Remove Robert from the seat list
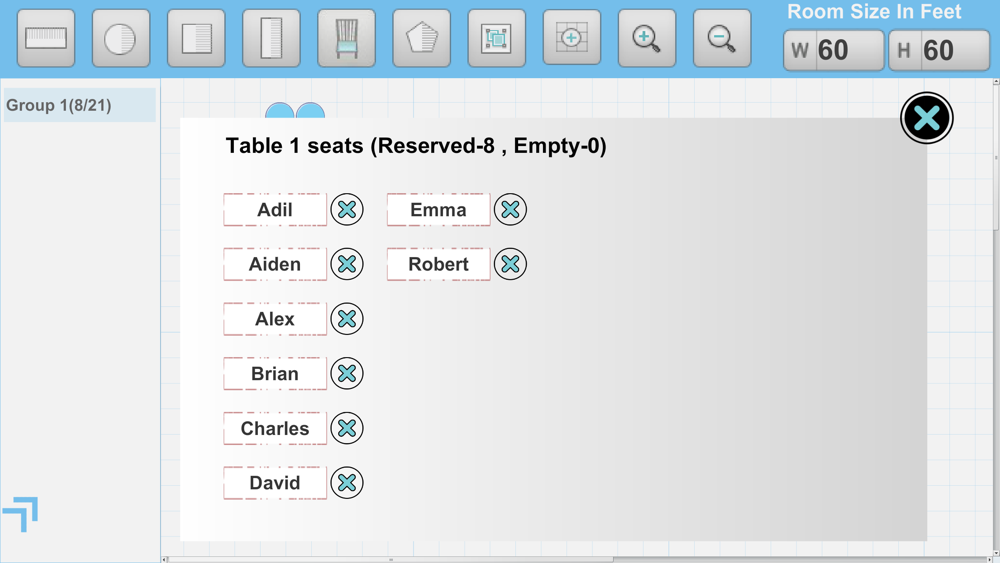This screenshot has width=1000, height=563. [x=510, y=264]
